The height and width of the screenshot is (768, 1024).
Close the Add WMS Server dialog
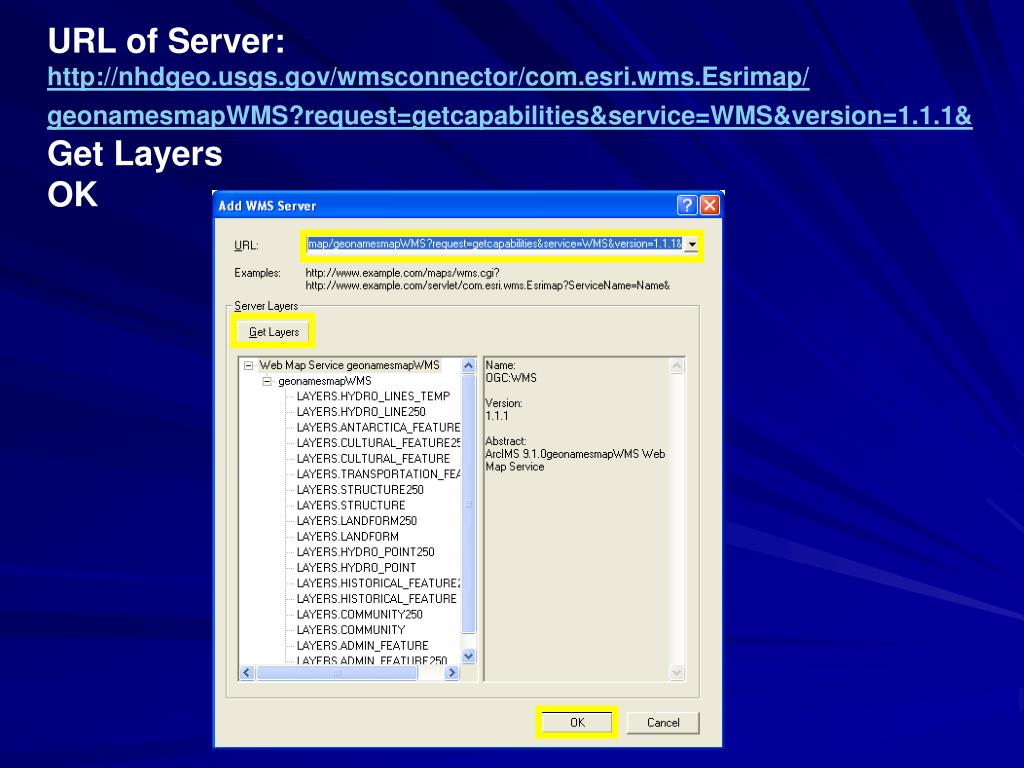tap(709, 205)
